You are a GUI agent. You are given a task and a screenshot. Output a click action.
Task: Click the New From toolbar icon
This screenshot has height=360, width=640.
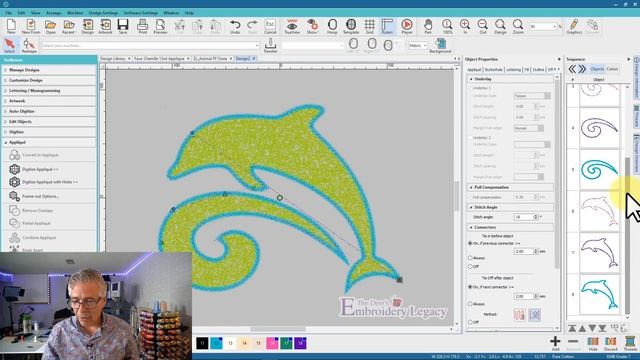click(x=31, y=27)
